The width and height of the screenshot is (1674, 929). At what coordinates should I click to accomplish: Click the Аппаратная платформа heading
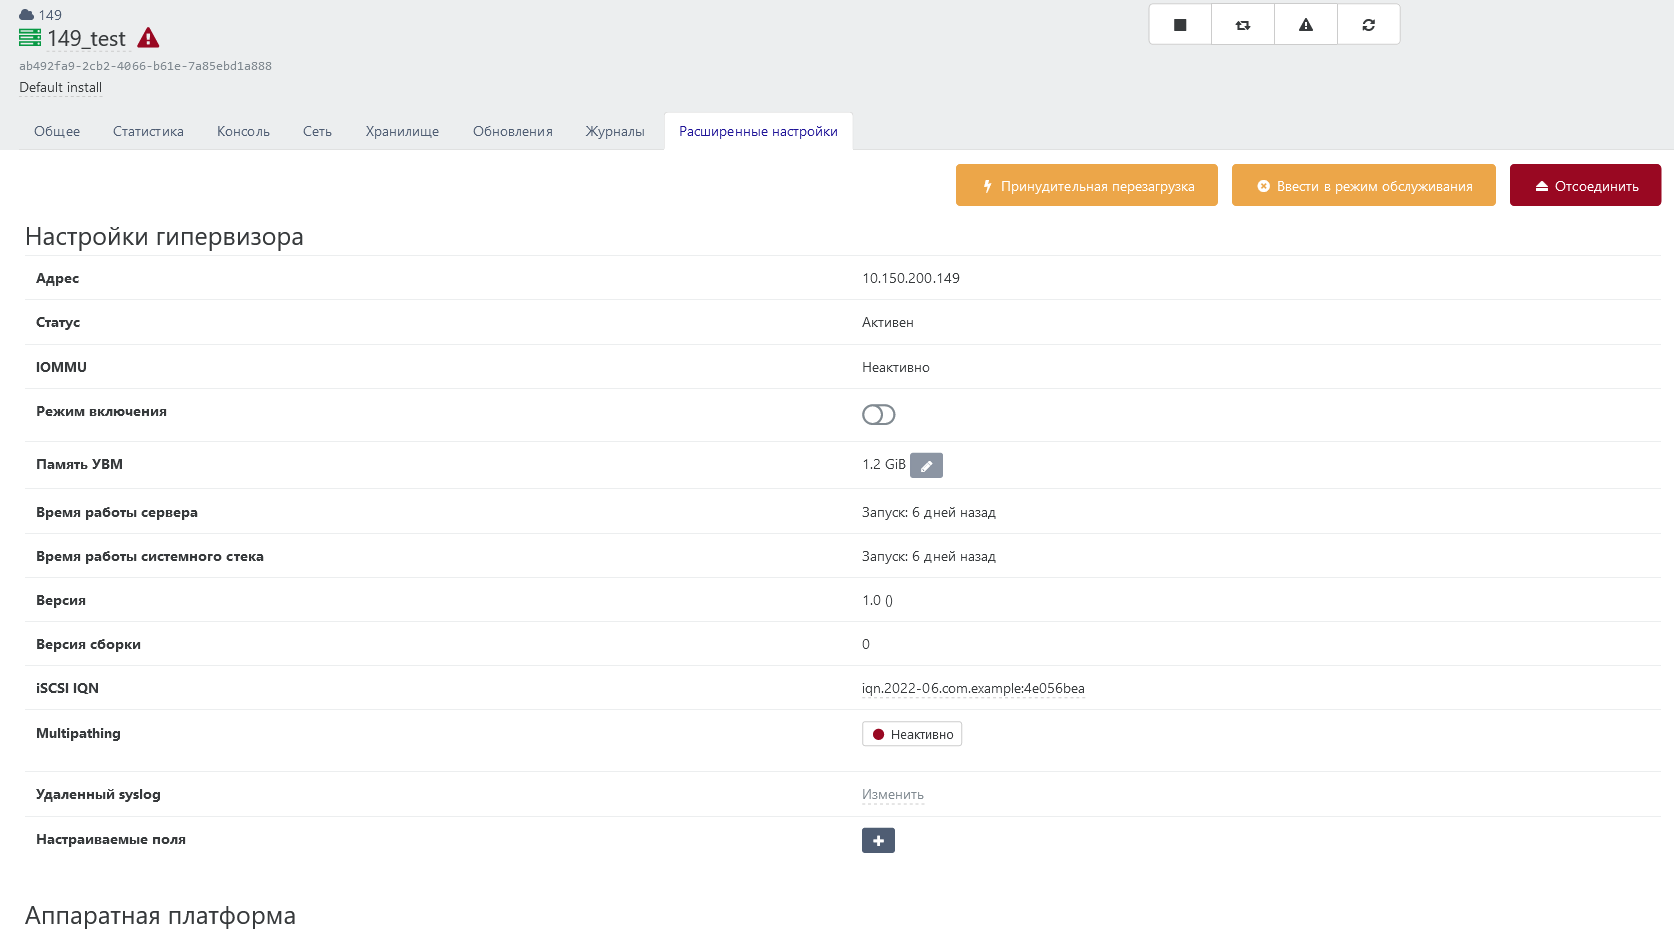pos(160,915)
